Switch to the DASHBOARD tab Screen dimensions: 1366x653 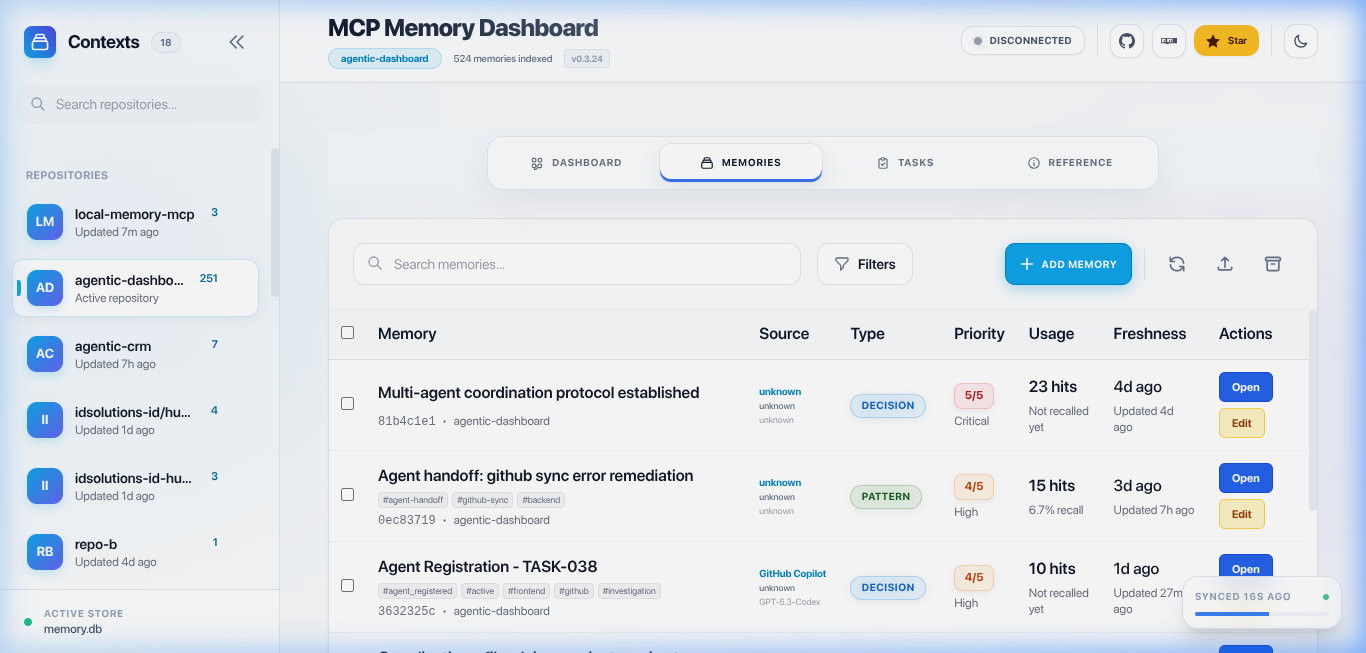(576, 163)
